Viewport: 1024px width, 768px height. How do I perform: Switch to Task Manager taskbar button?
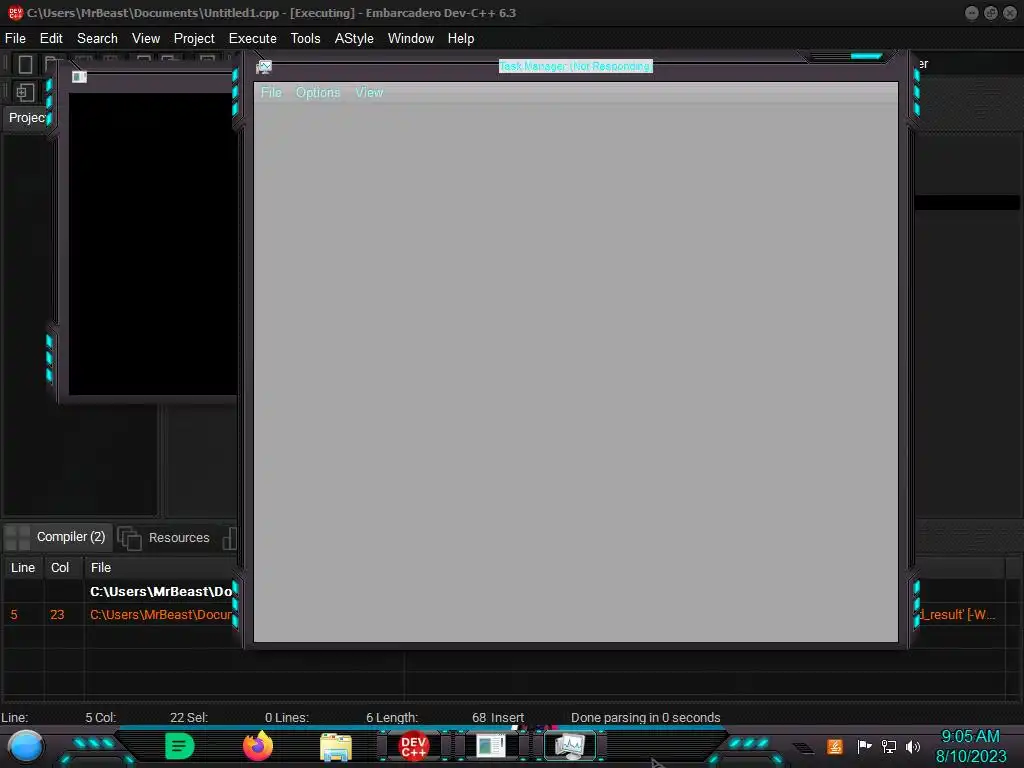click(x=569, y=746)
